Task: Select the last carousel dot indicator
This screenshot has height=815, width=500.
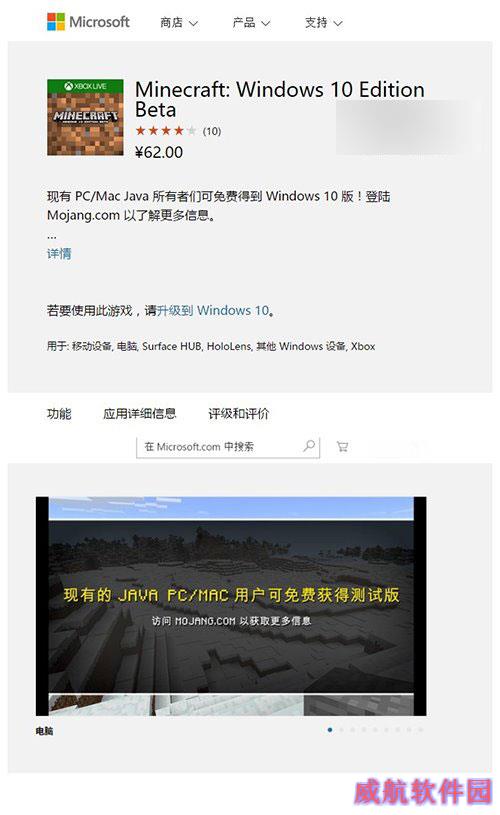Action: pos(420,730)
